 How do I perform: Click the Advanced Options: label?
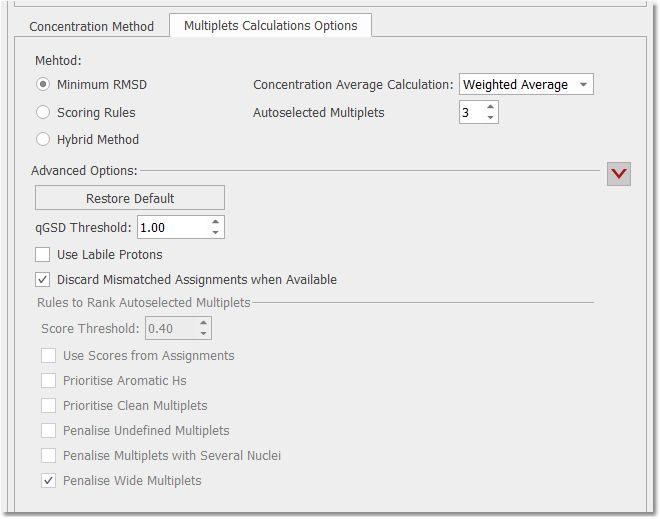84,170
